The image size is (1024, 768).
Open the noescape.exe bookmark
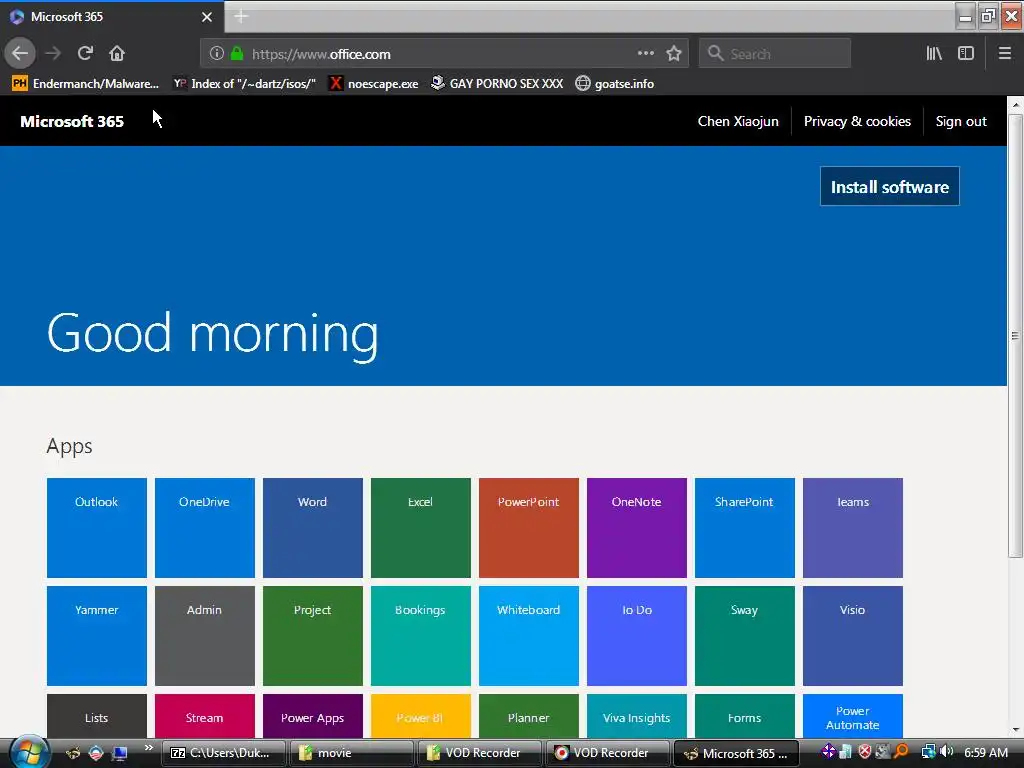pyautogui.click(x=373, y=84)
